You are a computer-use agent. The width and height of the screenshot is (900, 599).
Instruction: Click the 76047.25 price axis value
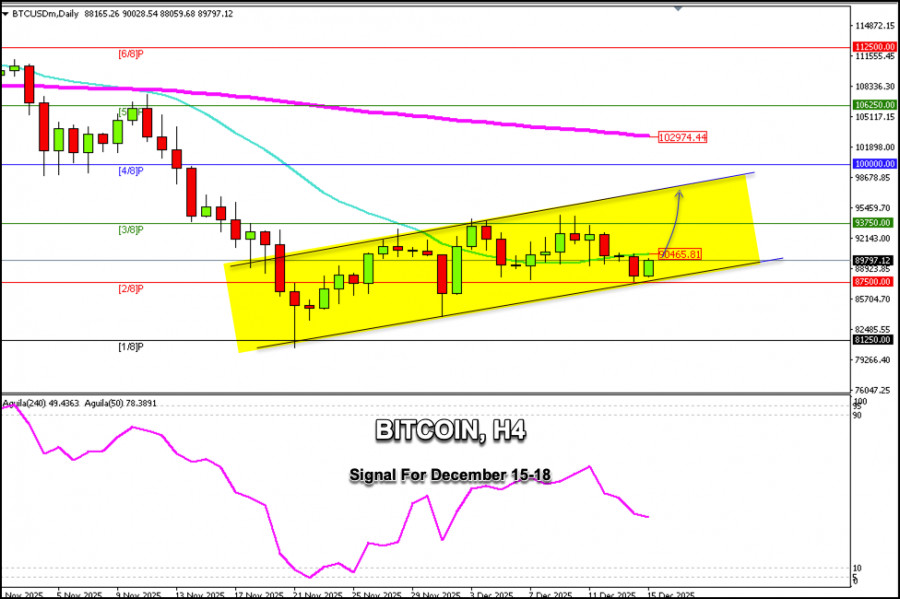[873, 390]
